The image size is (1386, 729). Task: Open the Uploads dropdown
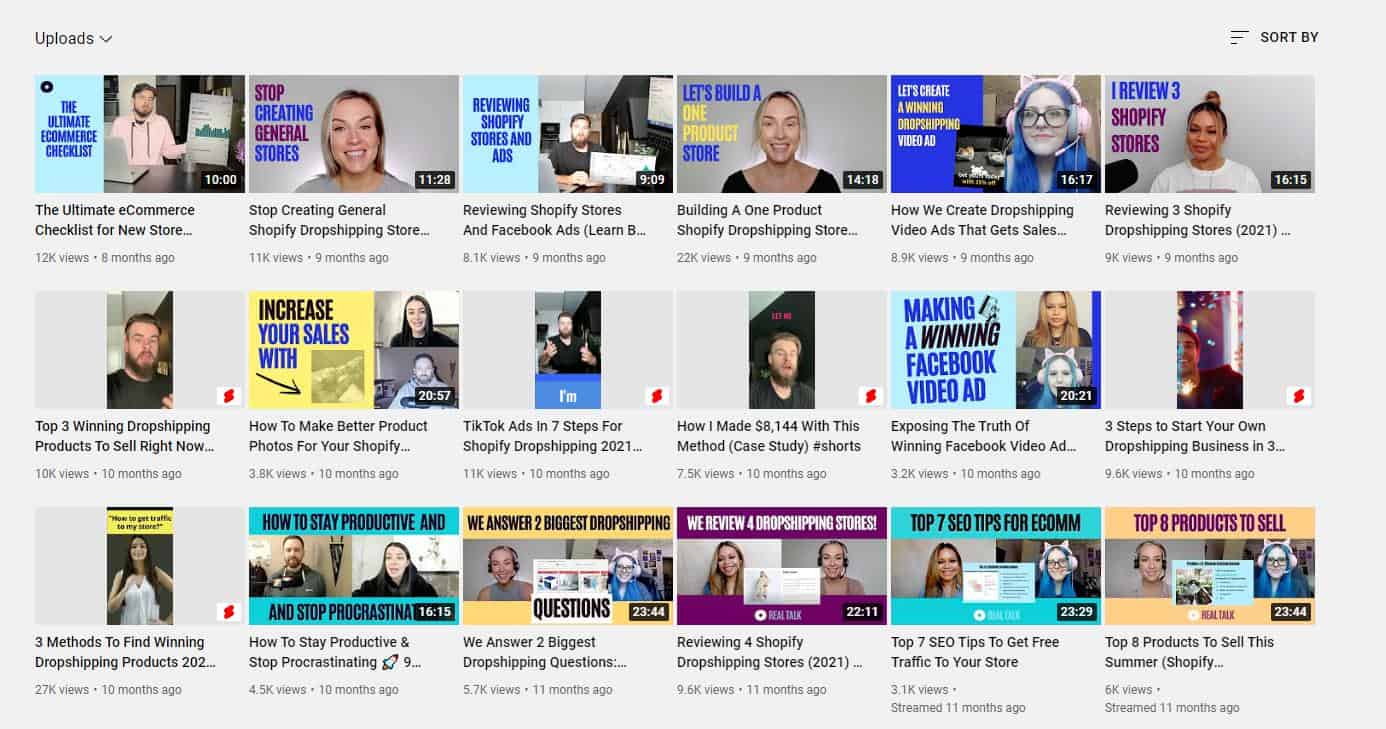(x=74, y=38)
